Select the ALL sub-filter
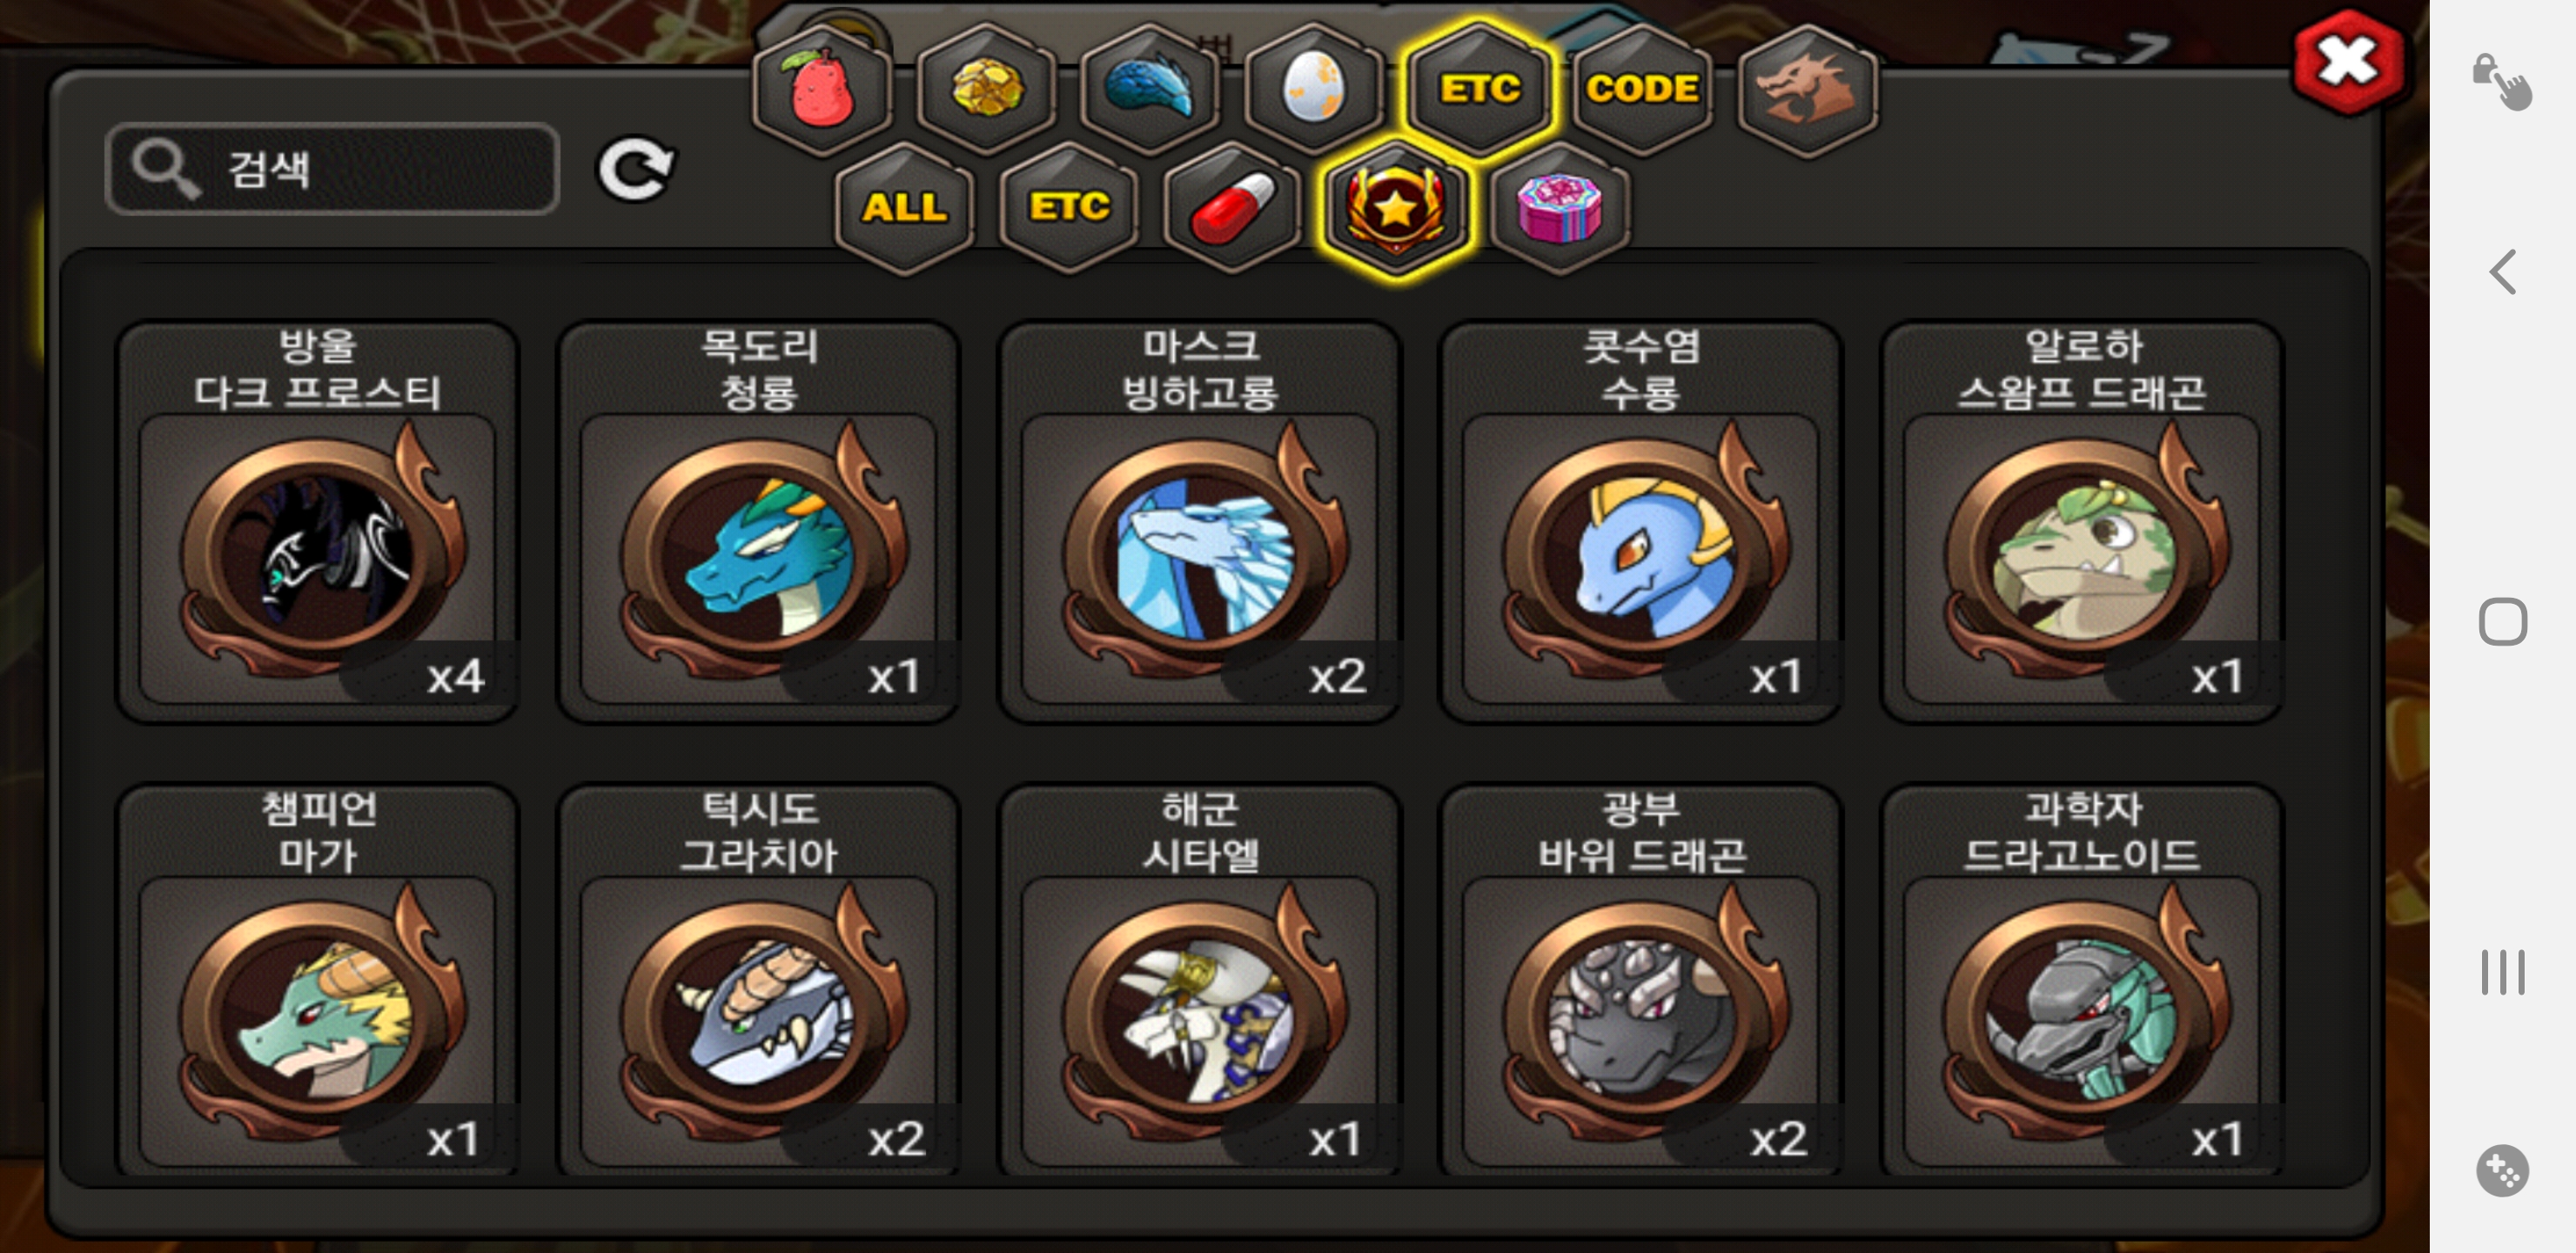 tap(904, 207)
